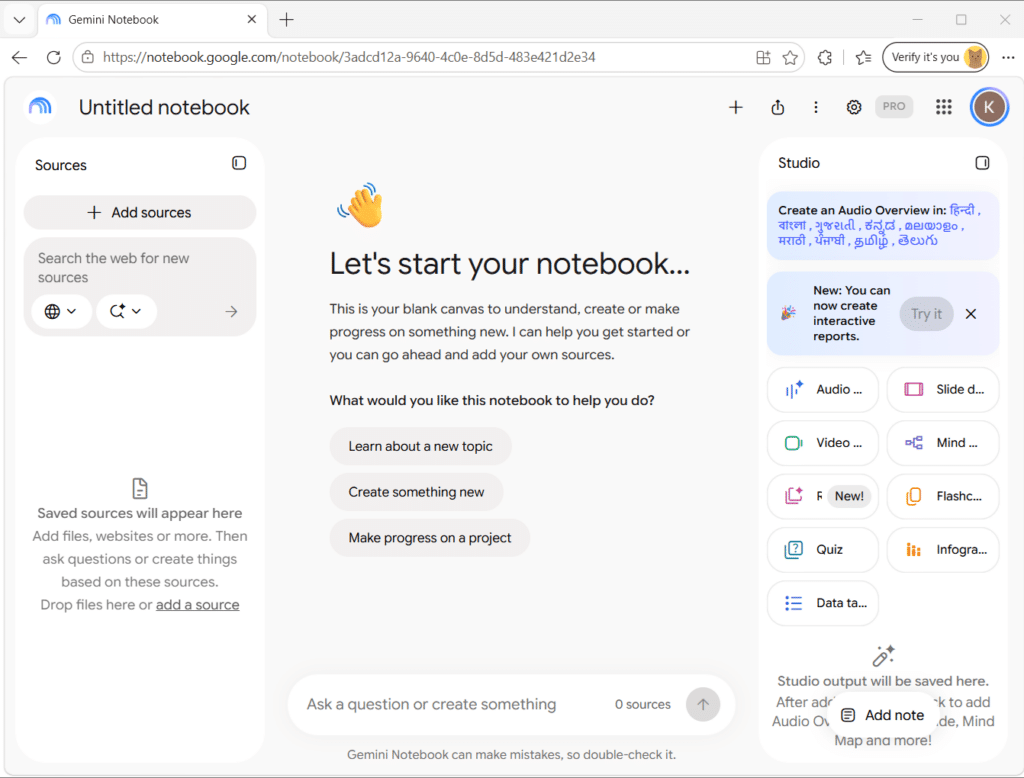Viewport: 1024px width, 778px height.
Task: Dismiss the interactive reports banner
Action: [x=971, y=314]
